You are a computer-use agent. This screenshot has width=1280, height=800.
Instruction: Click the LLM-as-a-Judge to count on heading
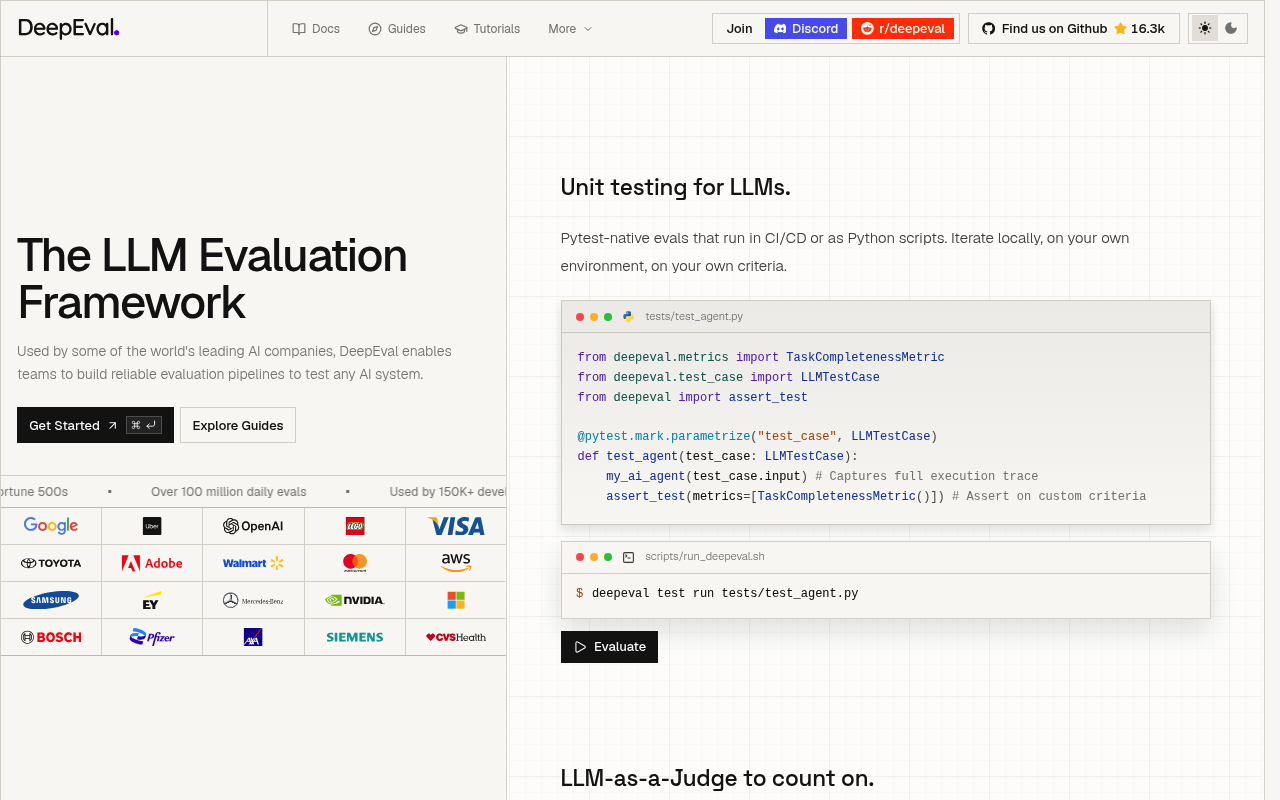(x=717, y=778)
